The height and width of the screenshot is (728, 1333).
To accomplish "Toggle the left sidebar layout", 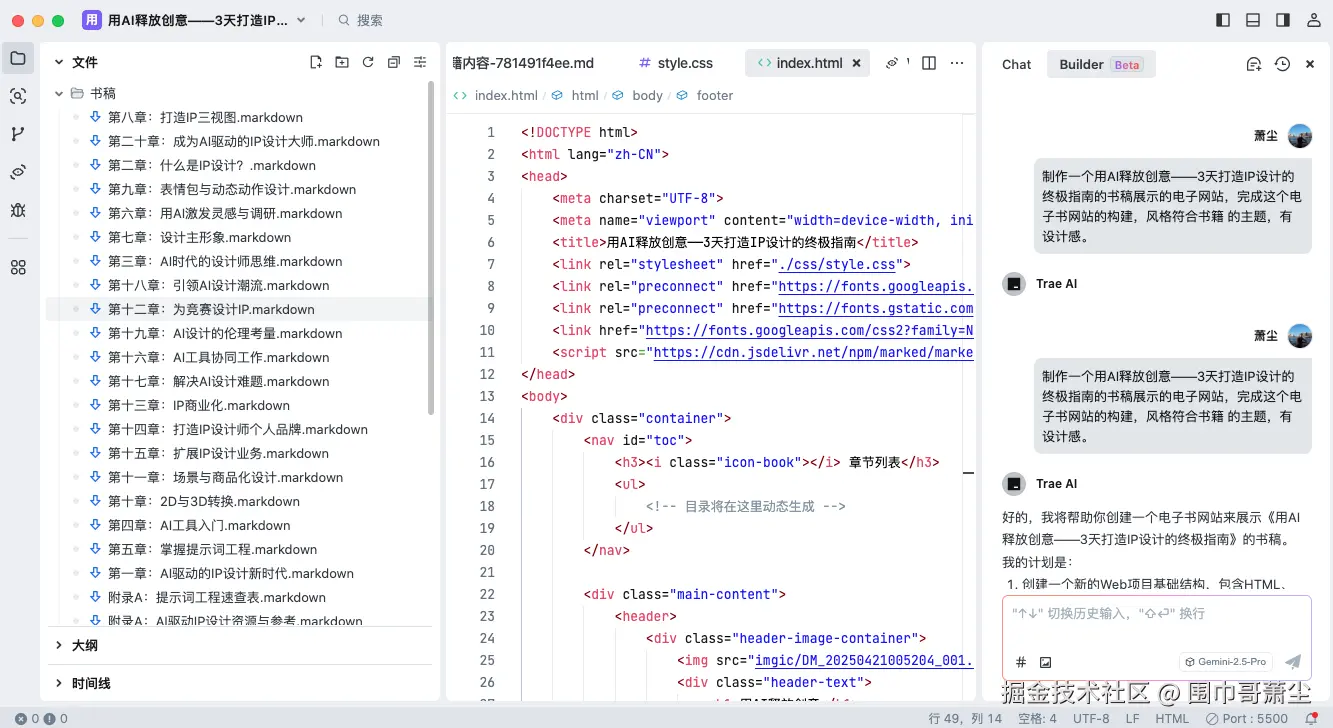I will tap(1223, 20).
